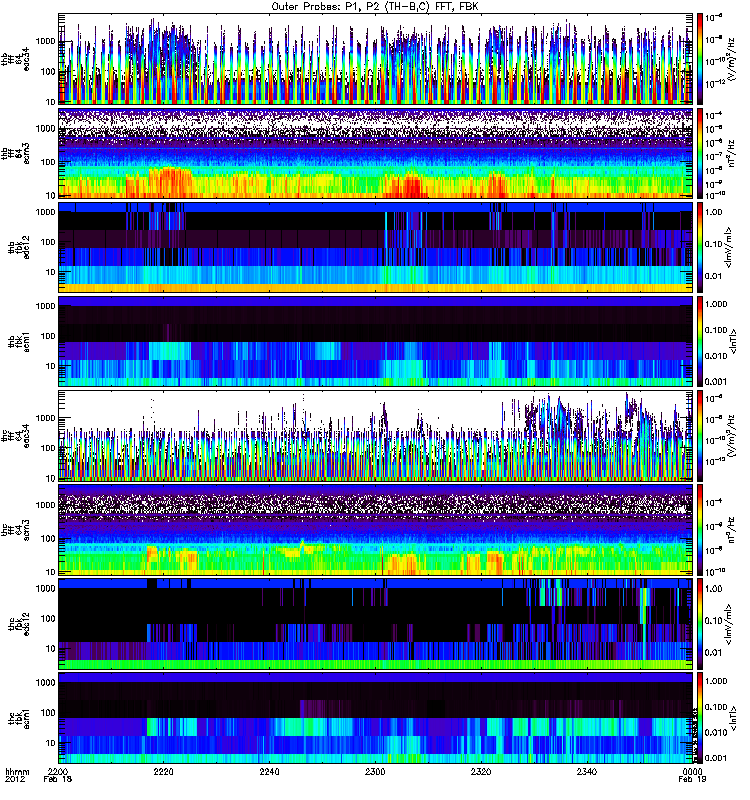Click the <|mV/m|> unit label of thc fbk edc12
Screen dimensions: 750x800
pyautogui.click(x=730, y=624)
